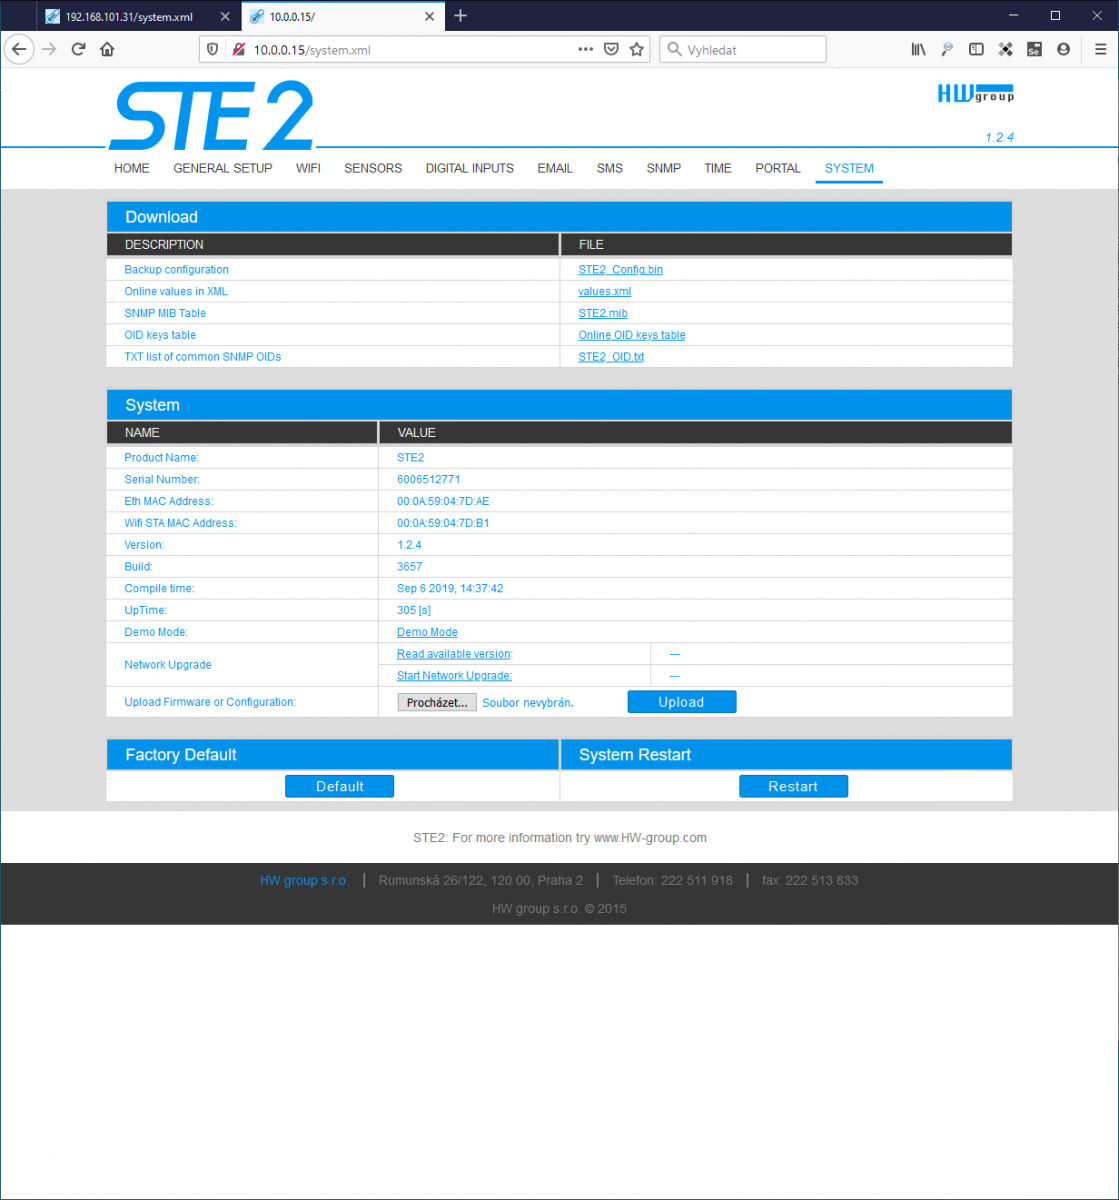Click the version 1.2.4 under HW group logo
Viewport: 1119px width, 1200px height.
point(999,138)
